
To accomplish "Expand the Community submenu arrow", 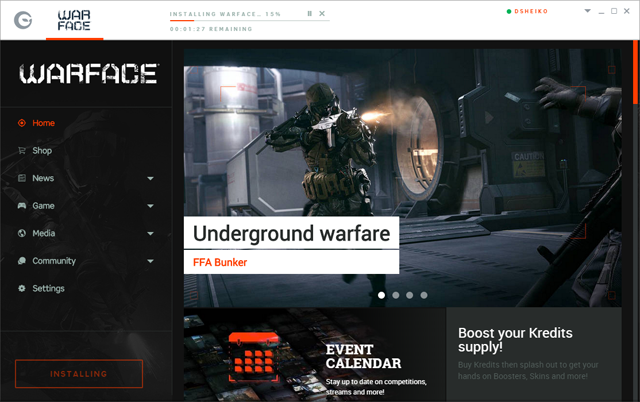I will coord(151,261).
